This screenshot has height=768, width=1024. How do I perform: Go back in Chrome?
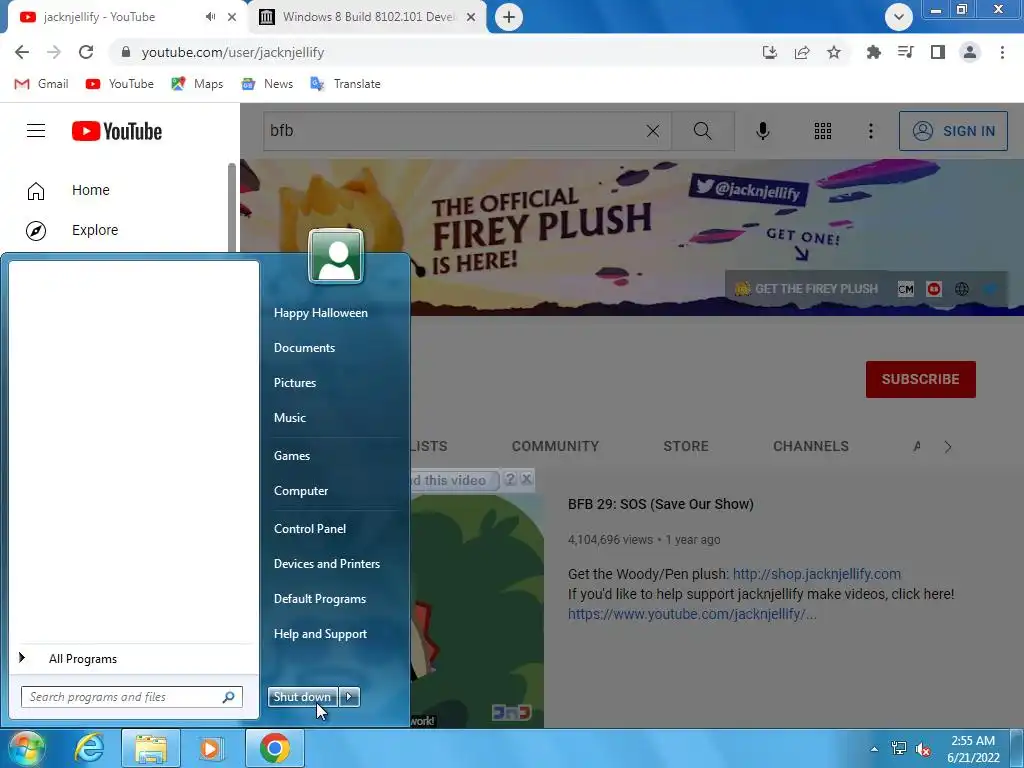(x=22, y=52)
